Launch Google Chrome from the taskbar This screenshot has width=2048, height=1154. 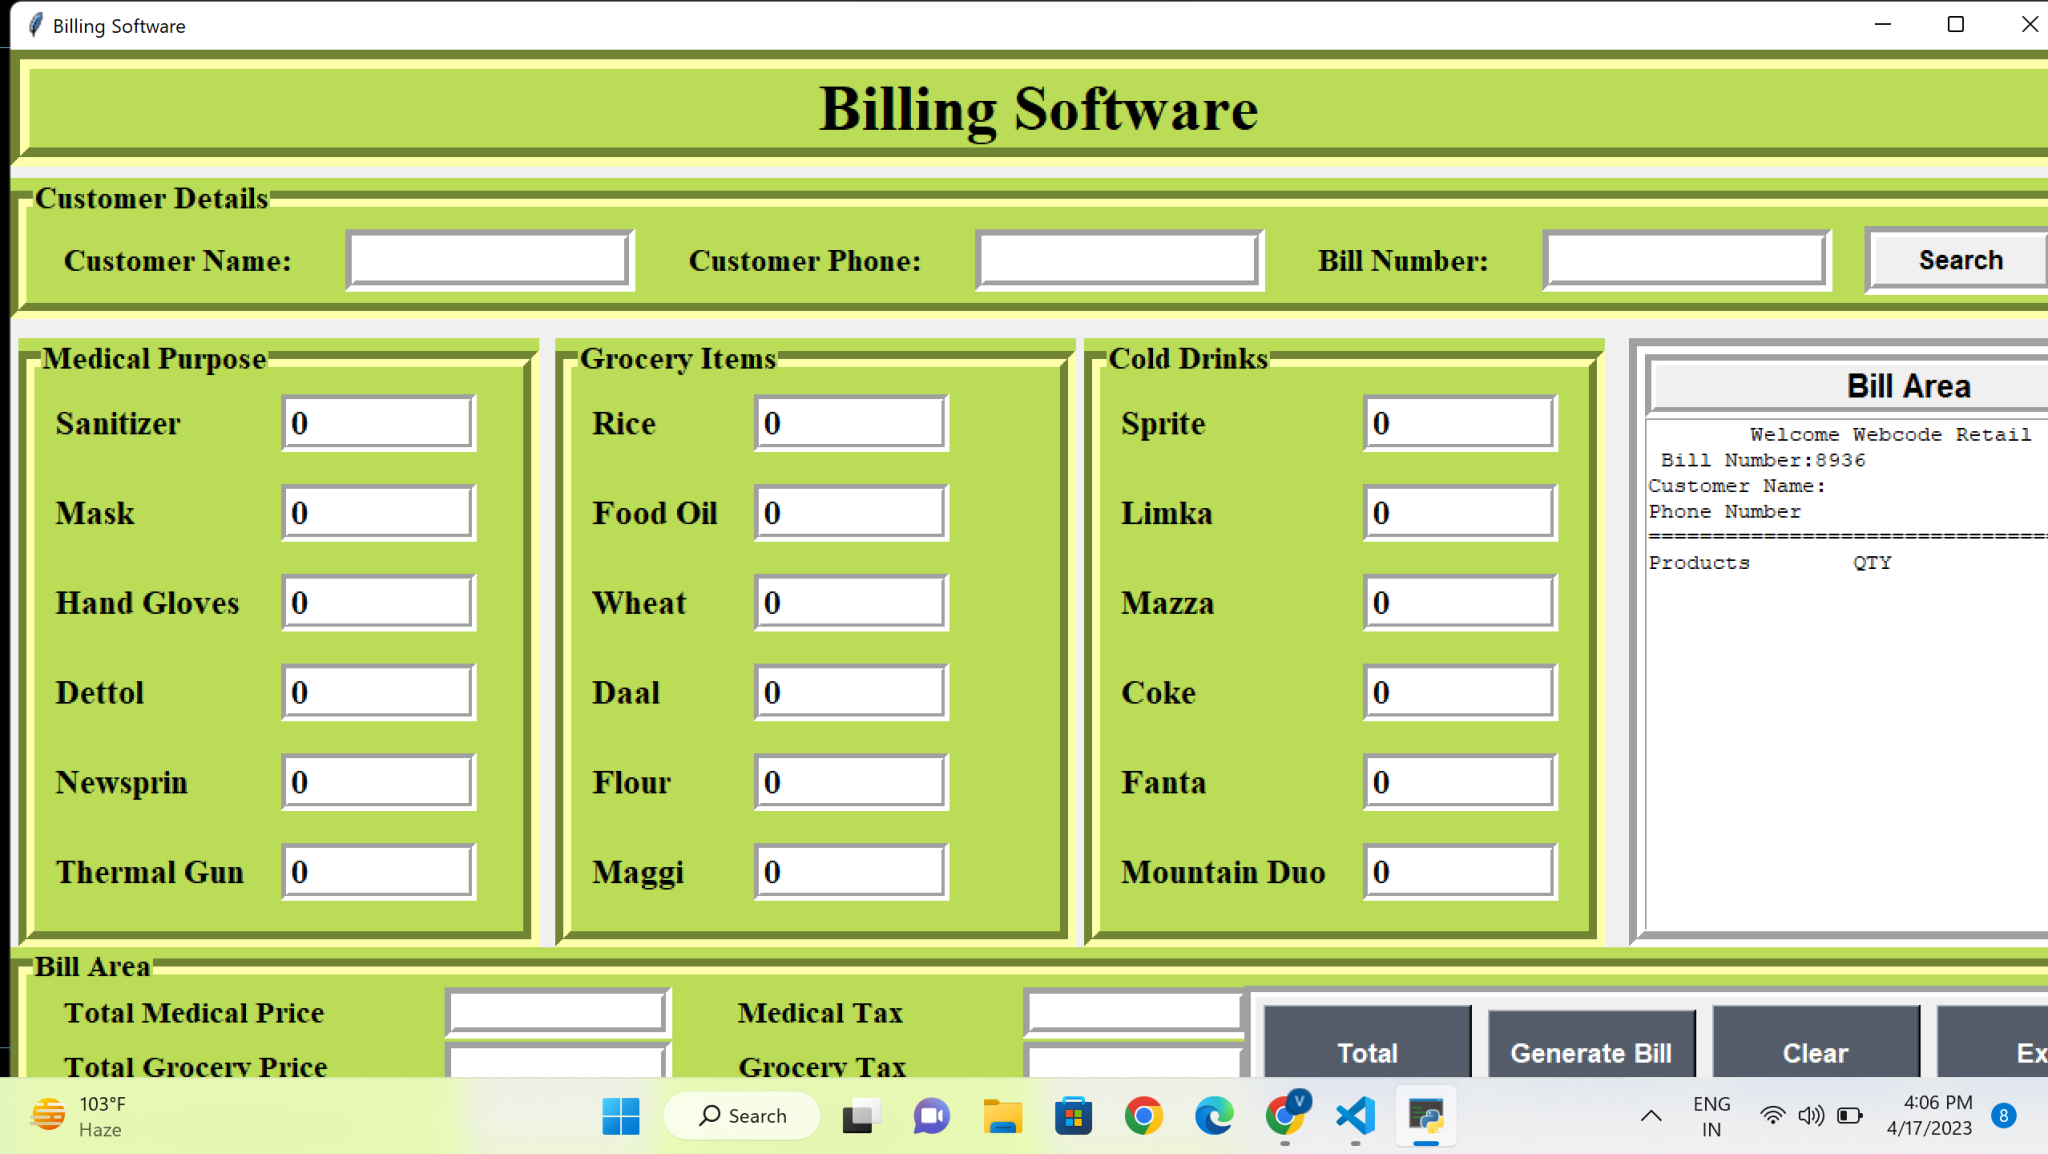(x=1144, y=1115)
